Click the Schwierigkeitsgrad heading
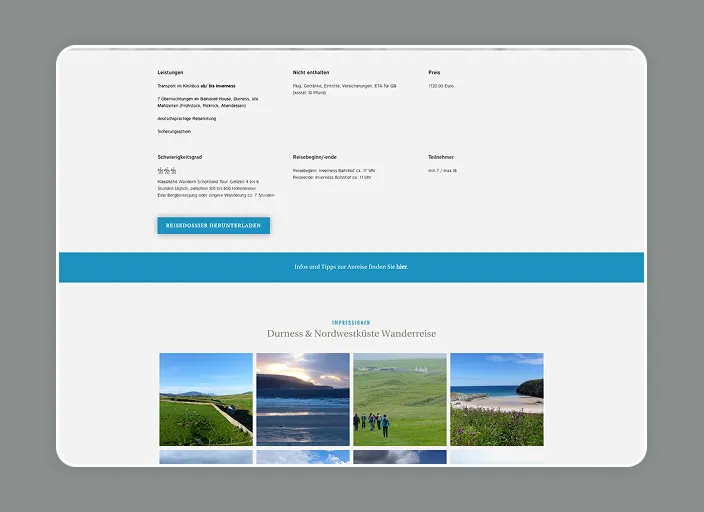Image resolution: width=704 pixels, height=512 pixels. coord(180,158)
